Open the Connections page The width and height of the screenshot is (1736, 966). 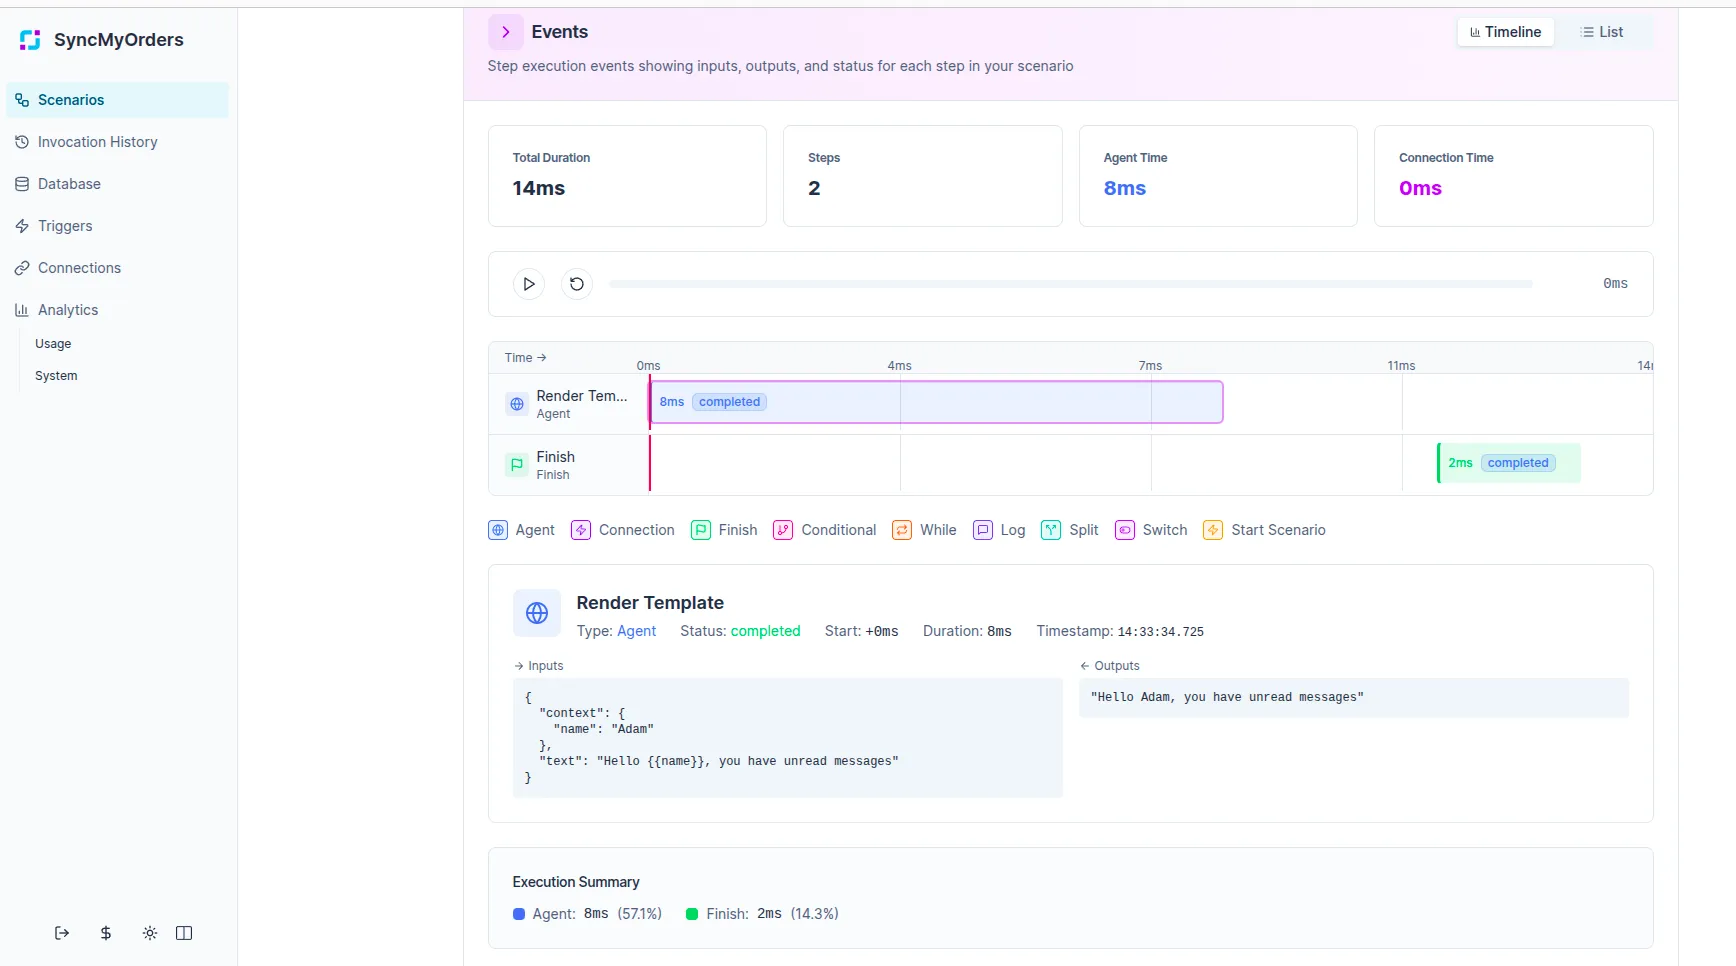coord(79,268)
